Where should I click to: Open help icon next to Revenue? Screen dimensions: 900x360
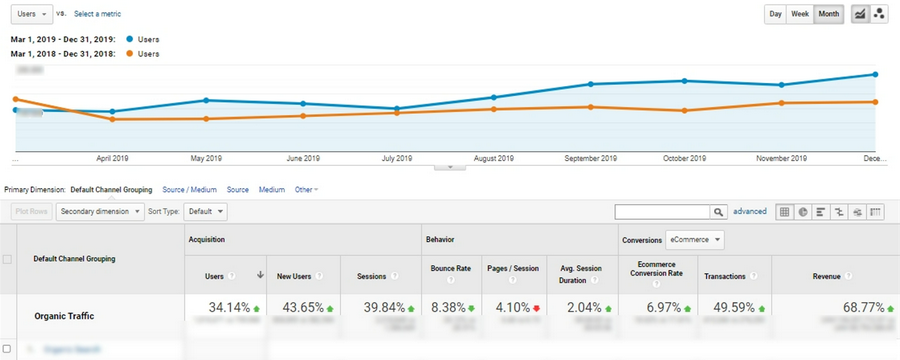point(848,276)
